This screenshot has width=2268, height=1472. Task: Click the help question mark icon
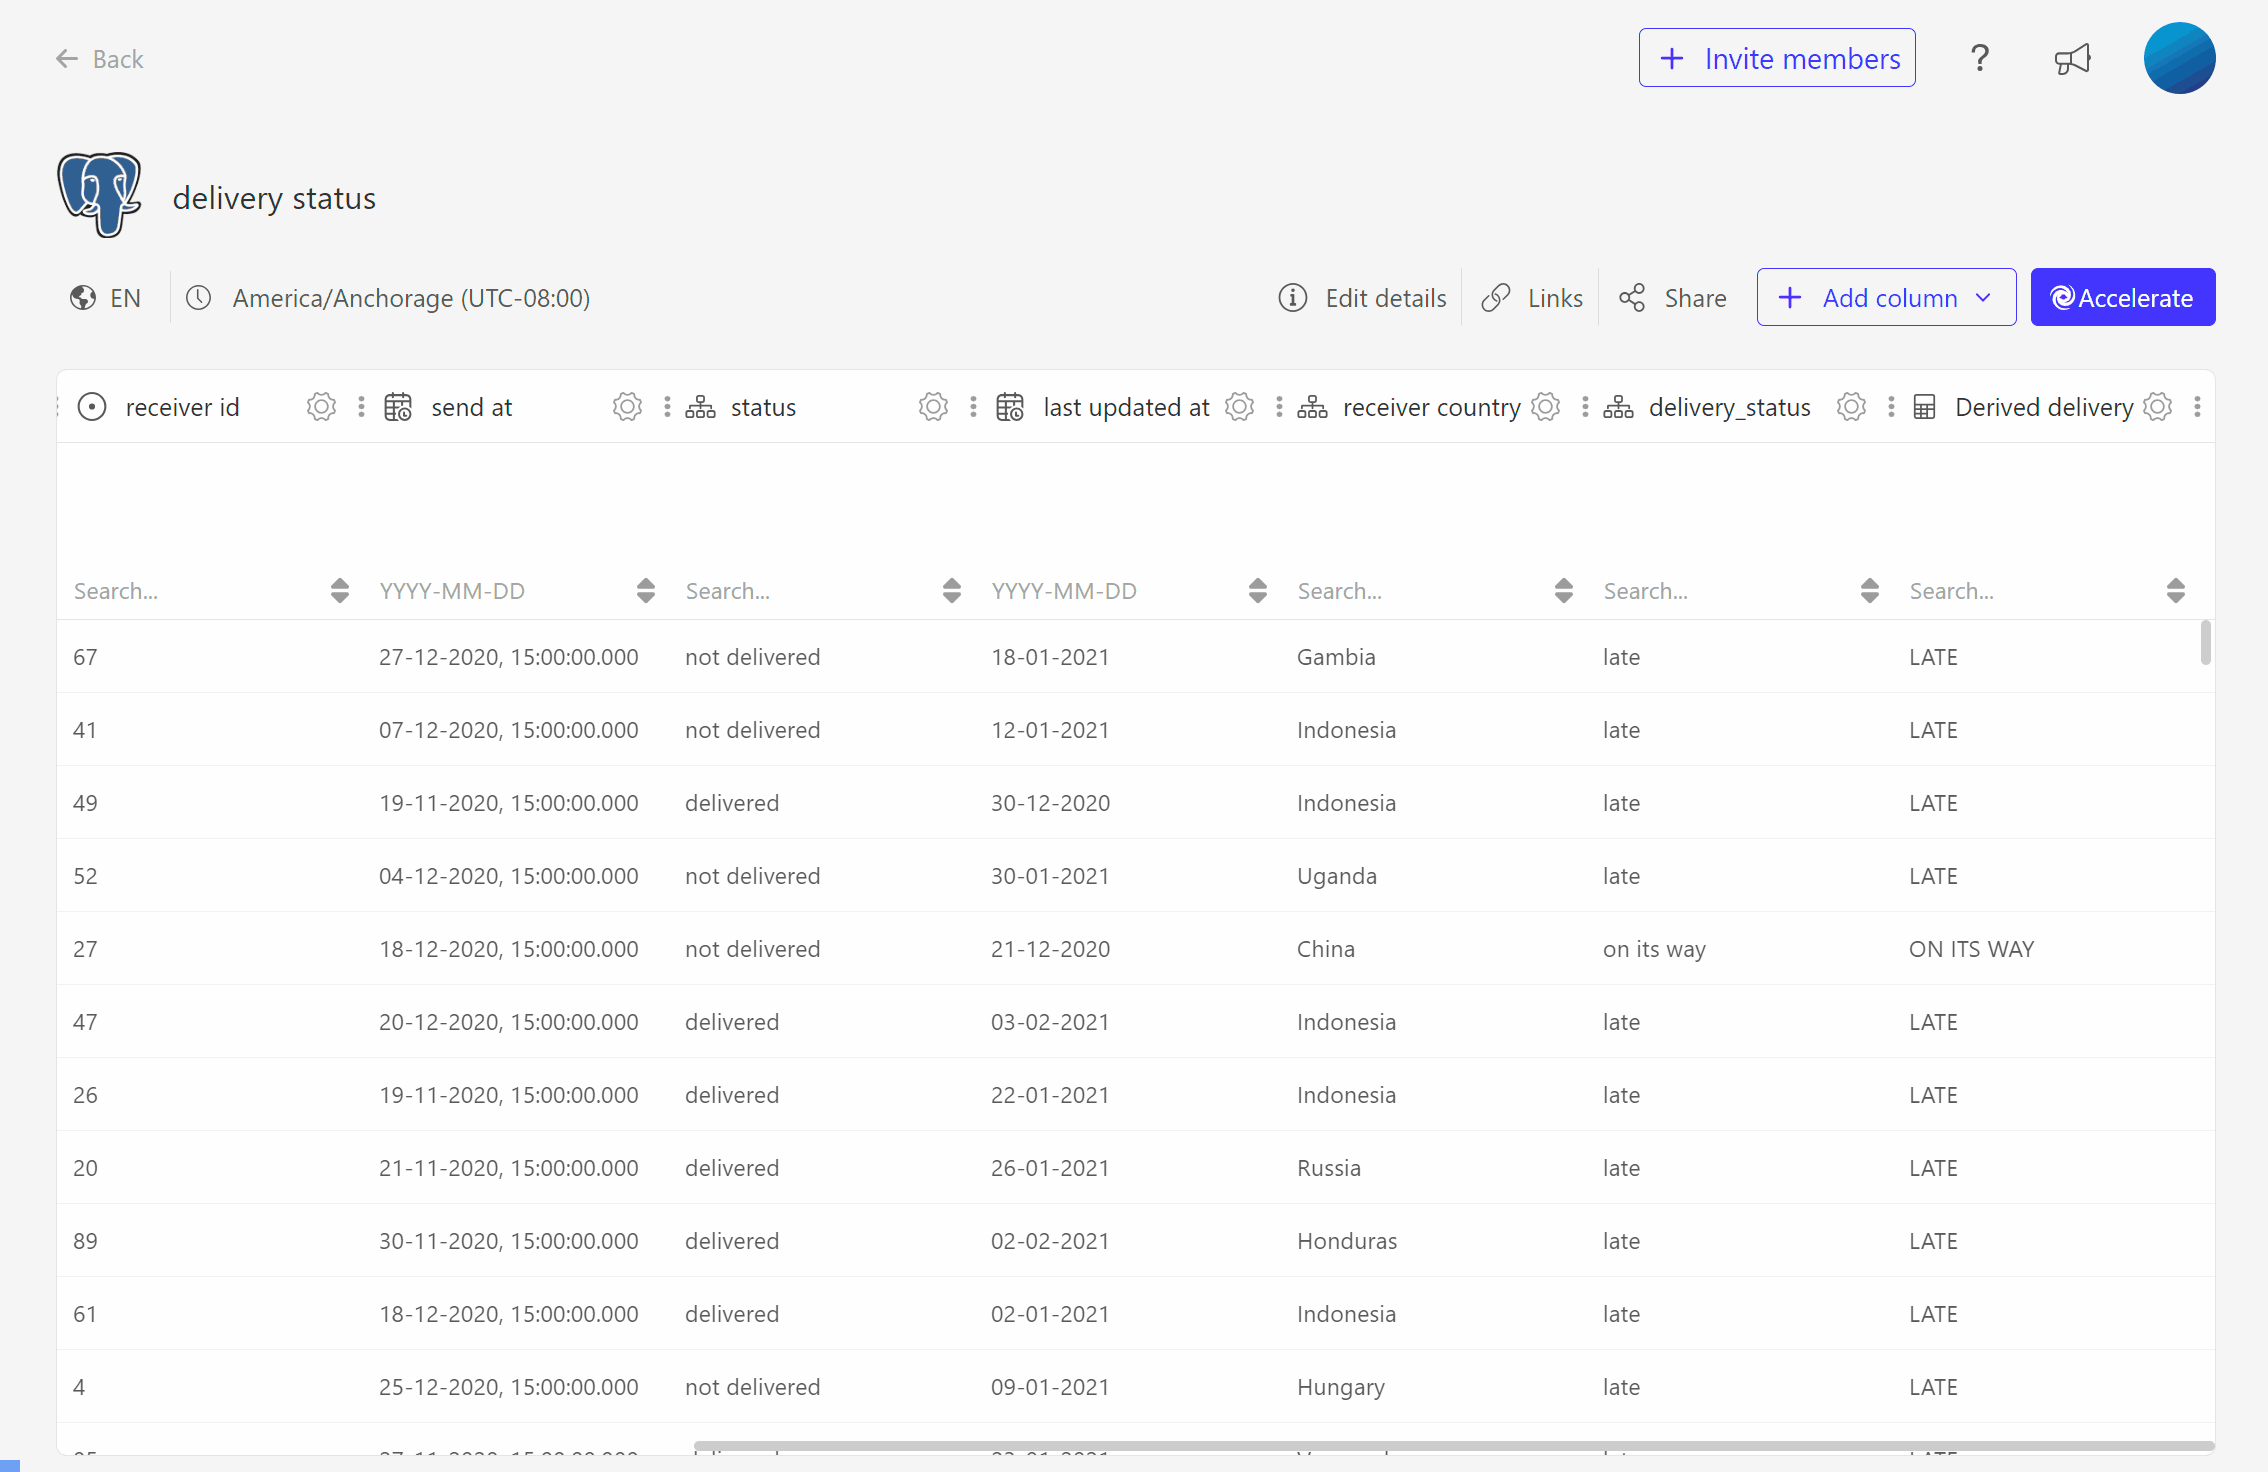[1979, 59]
